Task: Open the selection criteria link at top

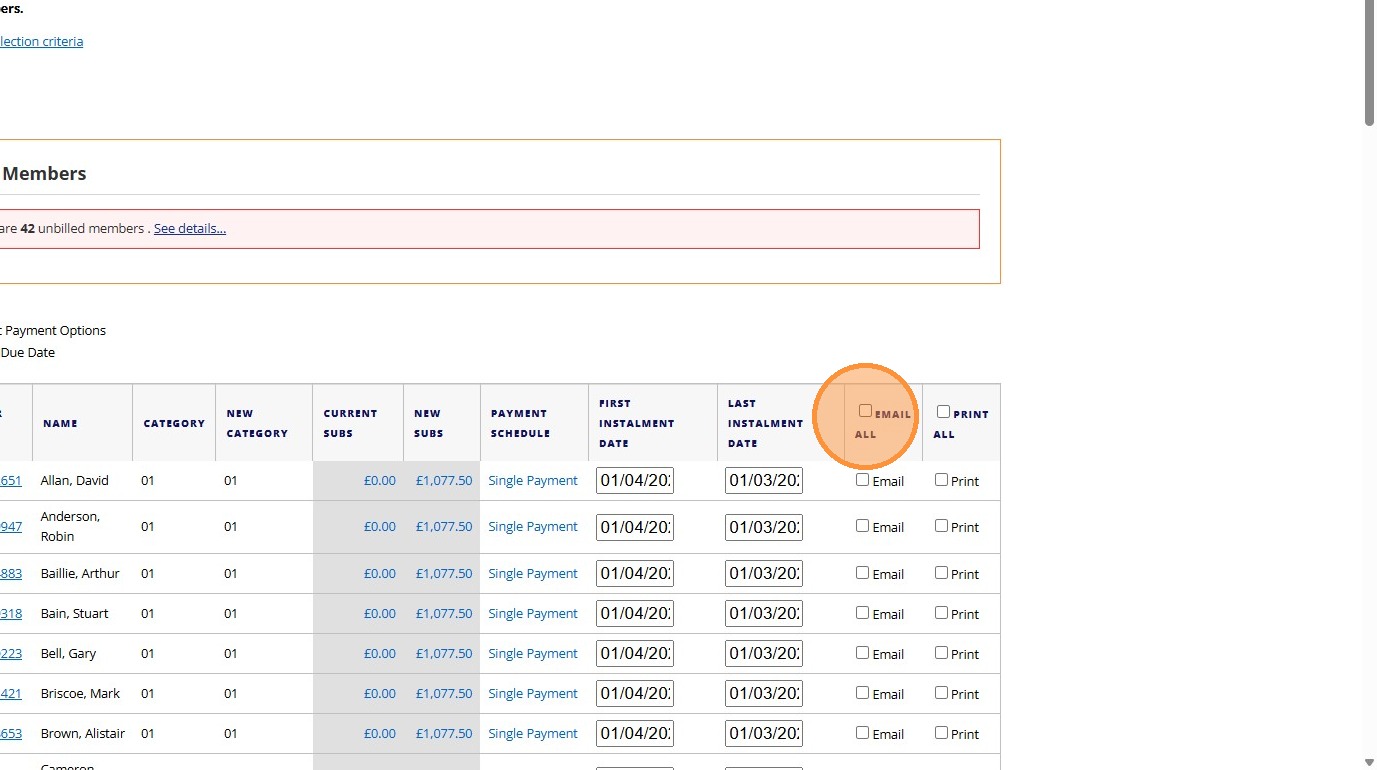Action: [x=41, y=41]
